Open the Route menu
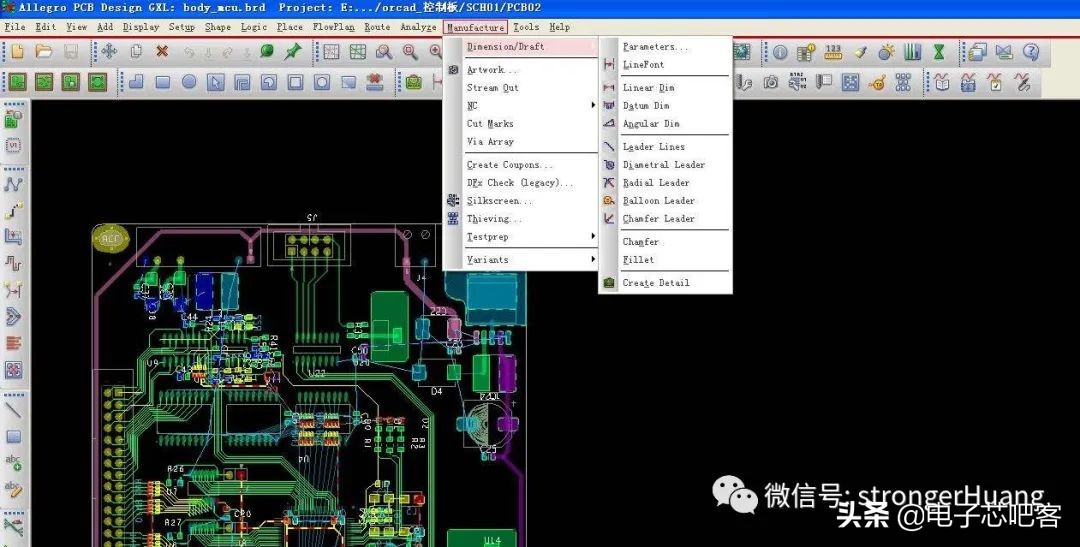The width and height of the screenshot is (1080, 547). coord(377,27)
